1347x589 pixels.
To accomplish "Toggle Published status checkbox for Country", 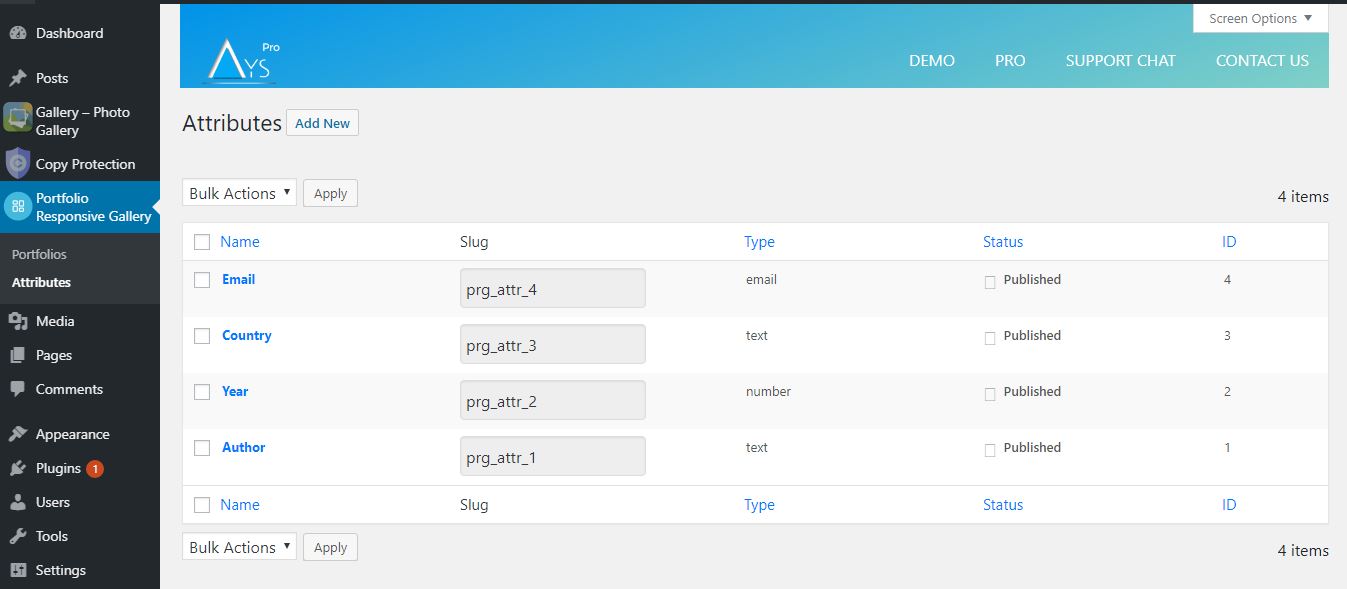I will click(990, 338).
